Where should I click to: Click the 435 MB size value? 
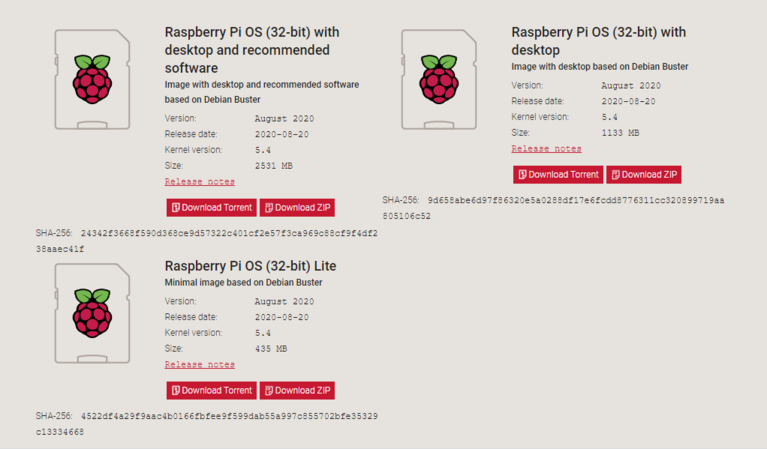pos(271,349)
